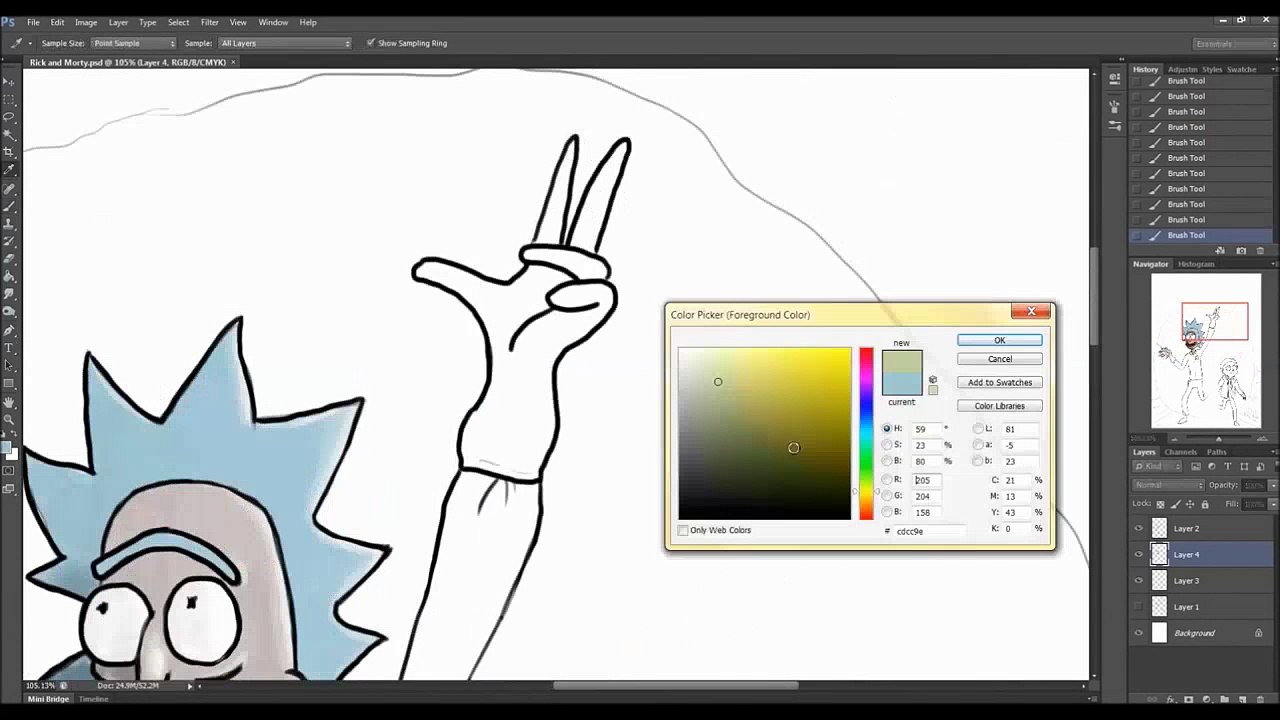Open the File menu
This screenshot has height=720, width=1280.
click(33, 22)
